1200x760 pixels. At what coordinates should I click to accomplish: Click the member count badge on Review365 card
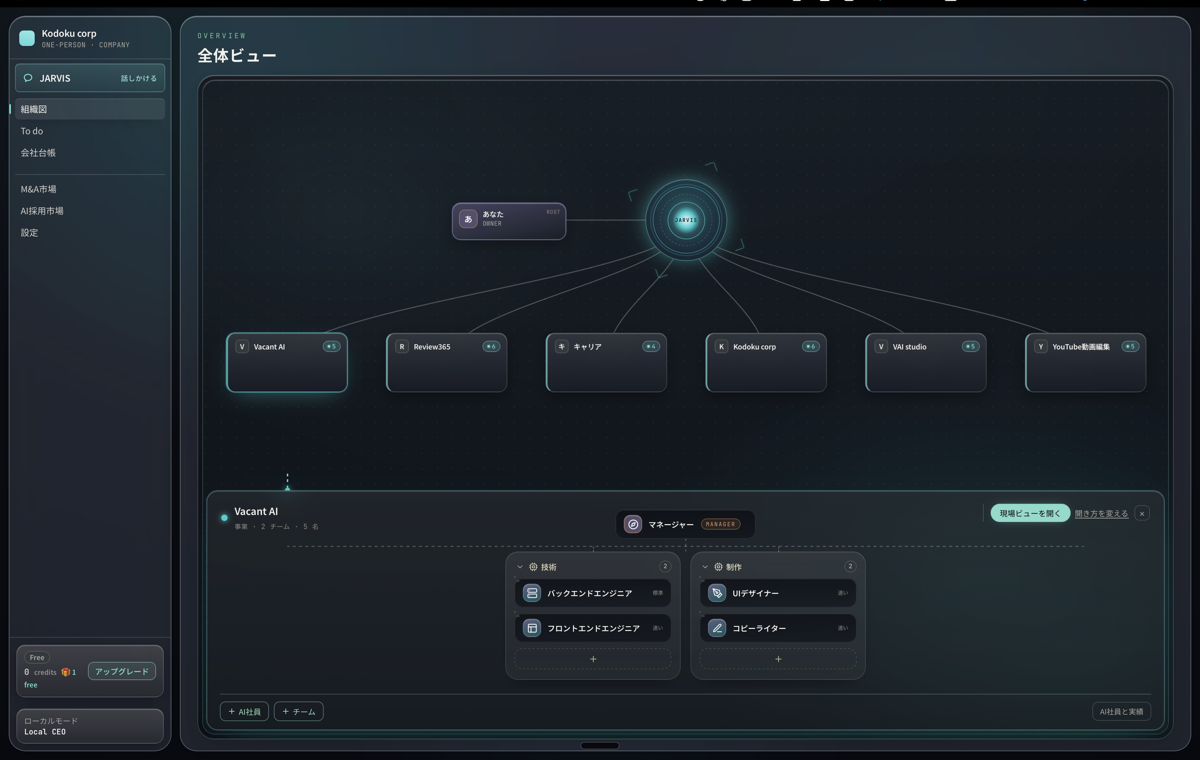pos(491,347)
